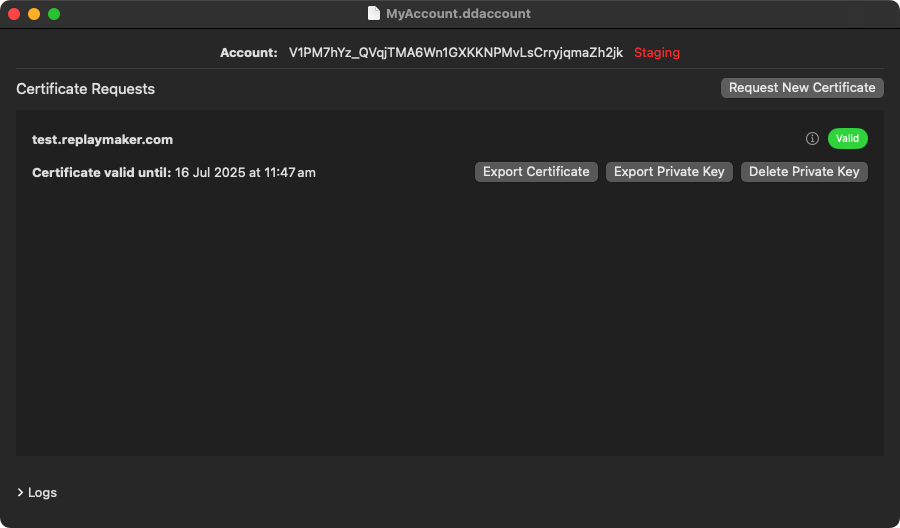Expand the Logs section chevron
This screenshot has height=528, width=900.
pyautogui.click(x=20, y=493)
